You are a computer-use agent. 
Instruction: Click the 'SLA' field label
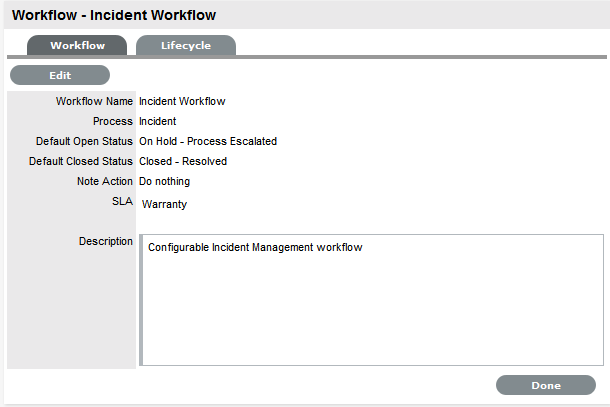coord(122,201)
